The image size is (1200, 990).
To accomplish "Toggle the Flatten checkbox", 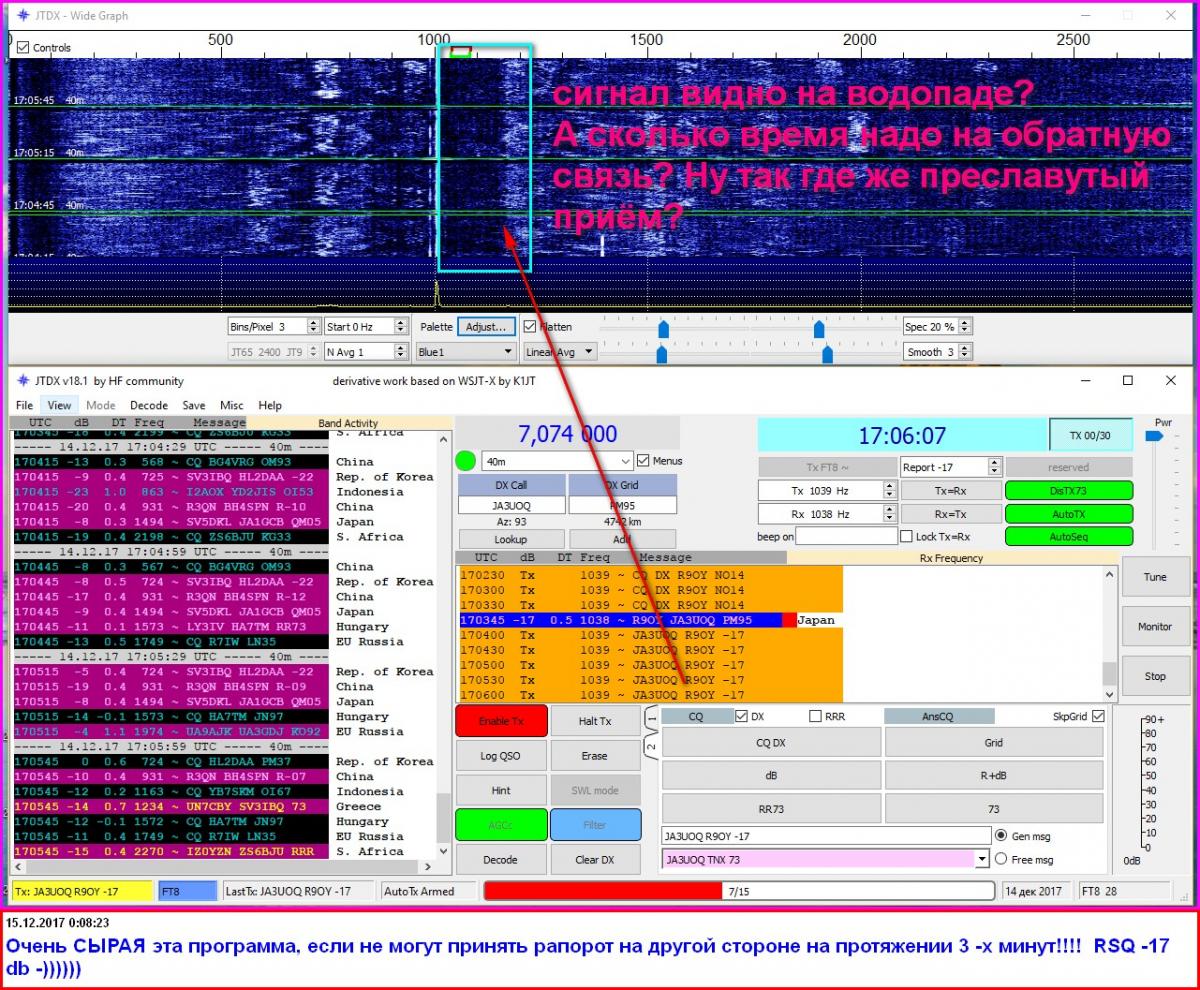I will 530,326.
